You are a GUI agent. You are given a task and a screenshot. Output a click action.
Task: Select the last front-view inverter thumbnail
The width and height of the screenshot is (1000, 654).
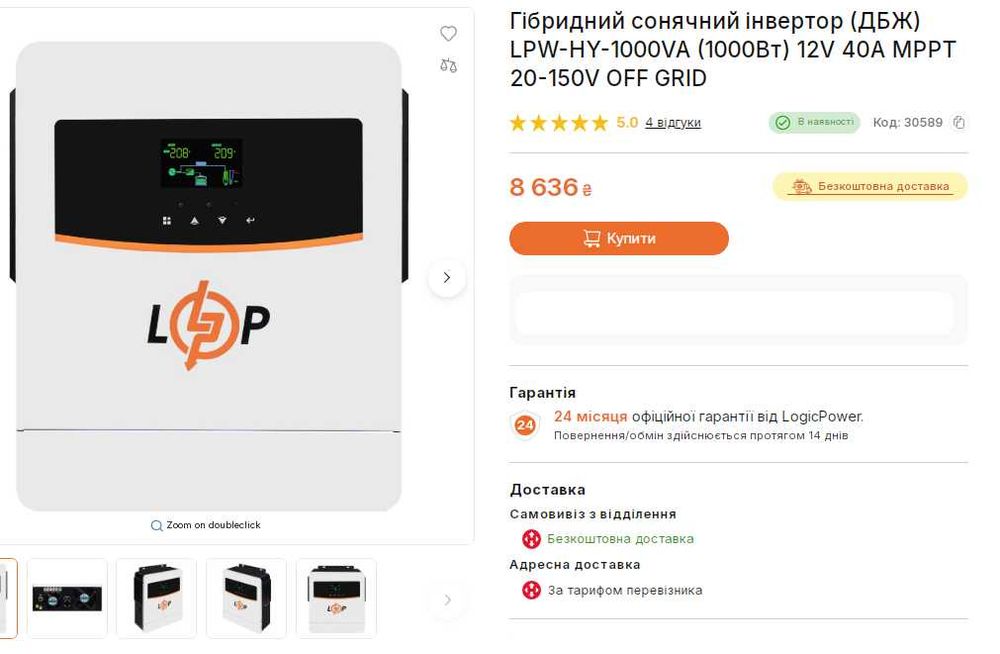click(336, 598)
